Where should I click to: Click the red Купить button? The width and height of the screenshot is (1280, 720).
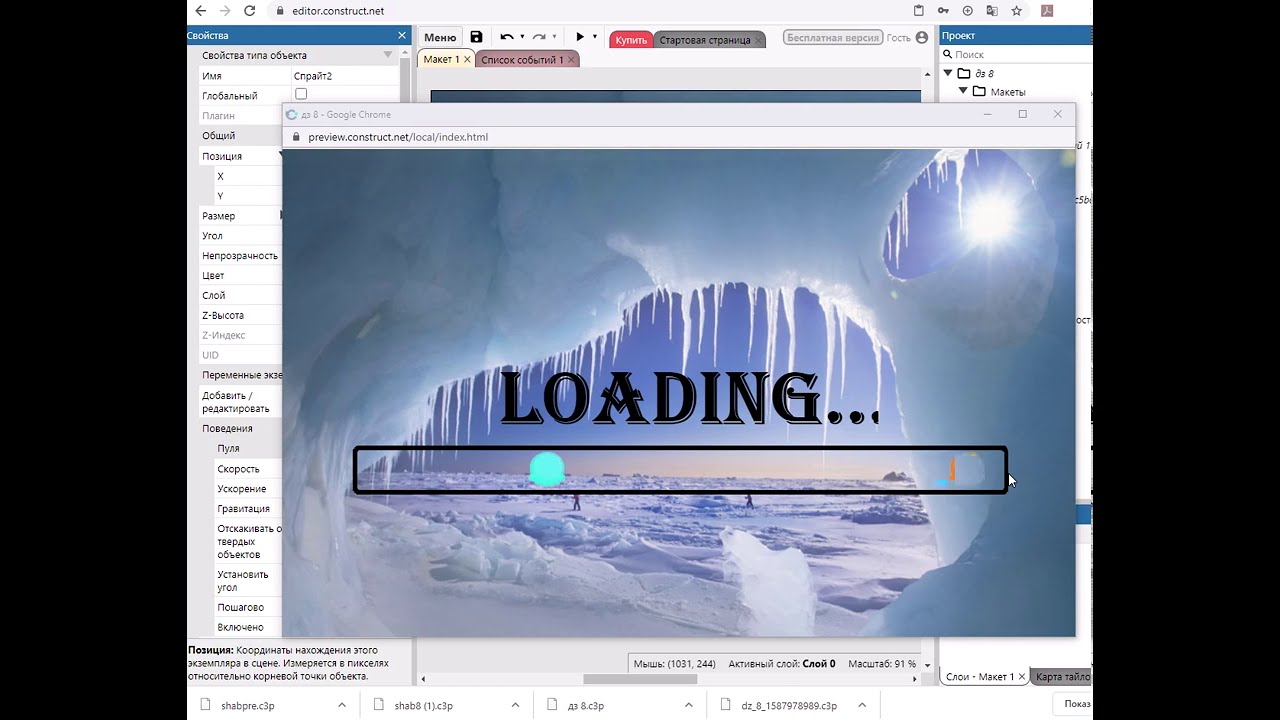pos(631,40)
